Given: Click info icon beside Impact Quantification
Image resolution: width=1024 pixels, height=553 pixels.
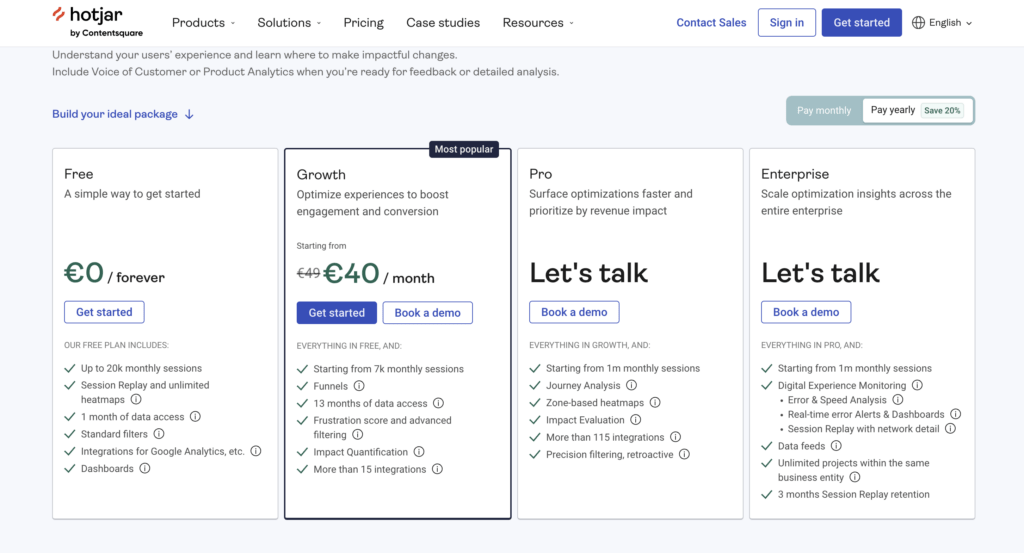Looking at the screenshot, I should click(x=419, y=452).
